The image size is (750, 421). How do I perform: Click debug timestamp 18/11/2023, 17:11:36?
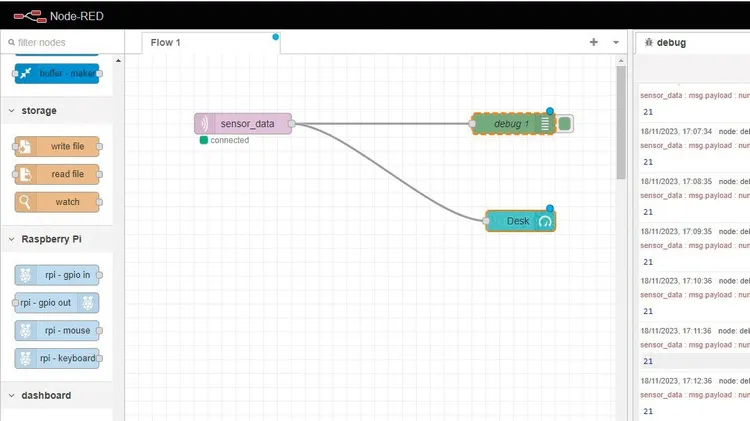pyautogui.click(x=676, y=331)
